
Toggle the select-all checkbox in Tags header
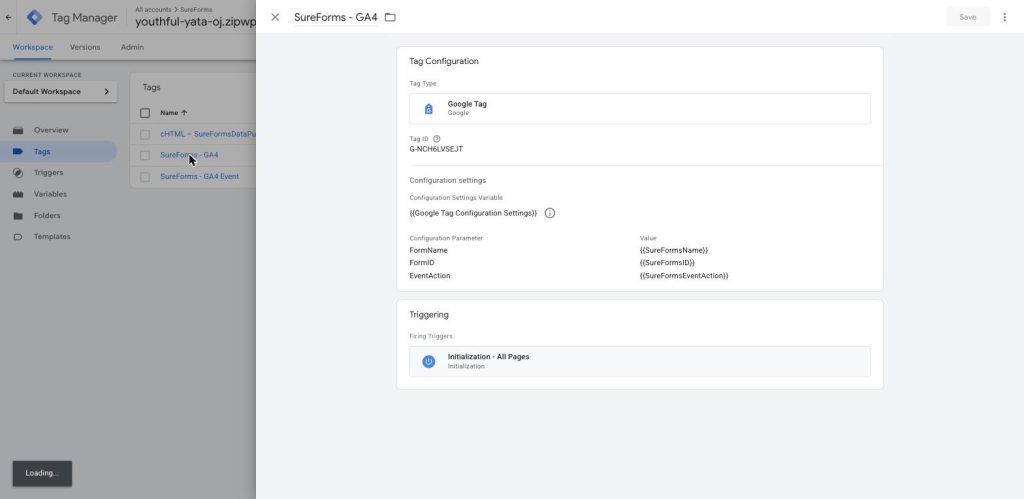point(145,113)
